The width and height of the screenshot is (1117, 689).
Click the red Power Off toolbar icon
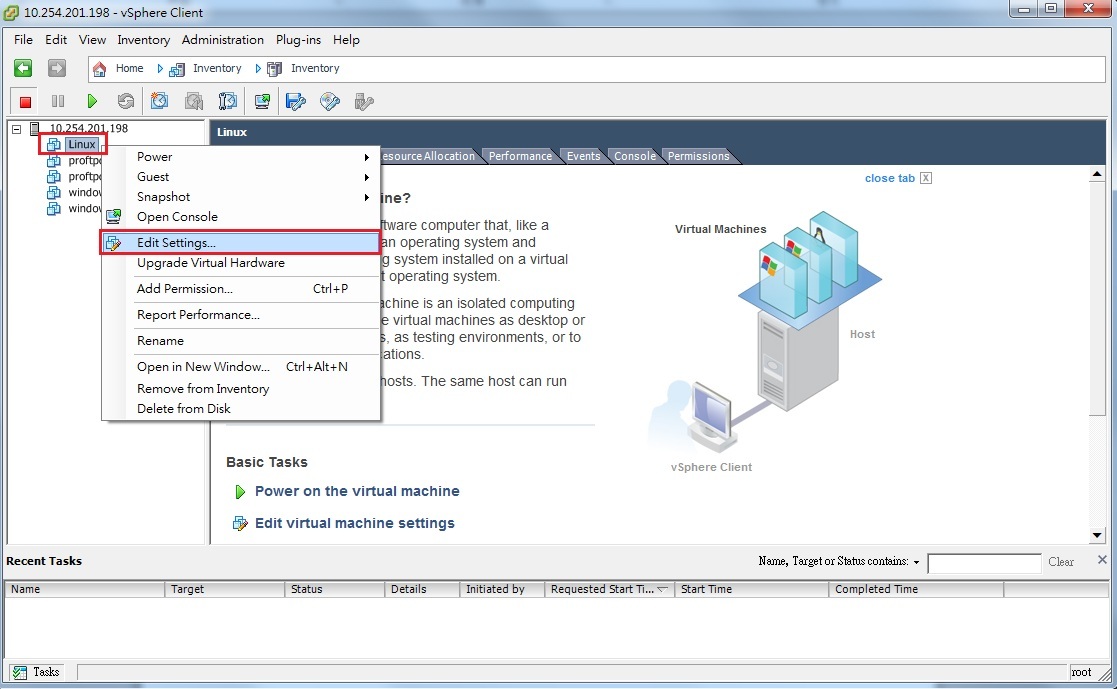click(25, 101)
